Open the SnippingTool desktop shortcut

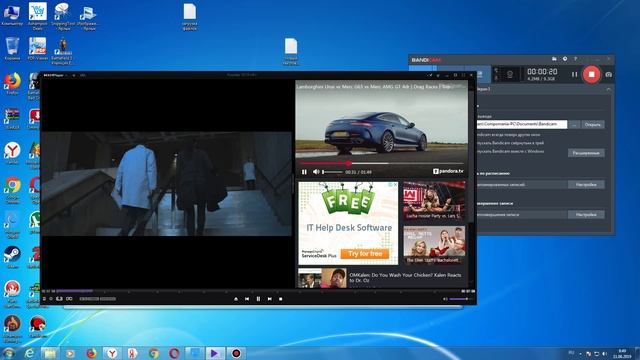click(62, 16)
